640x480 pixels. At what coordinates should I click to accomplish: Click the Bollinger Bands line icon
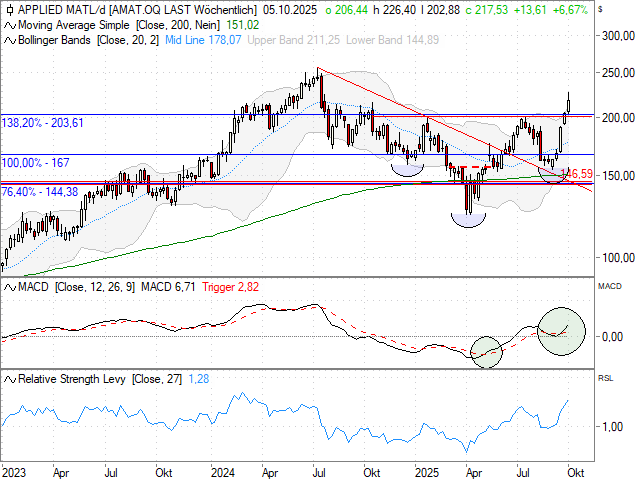tap(9, 40)
